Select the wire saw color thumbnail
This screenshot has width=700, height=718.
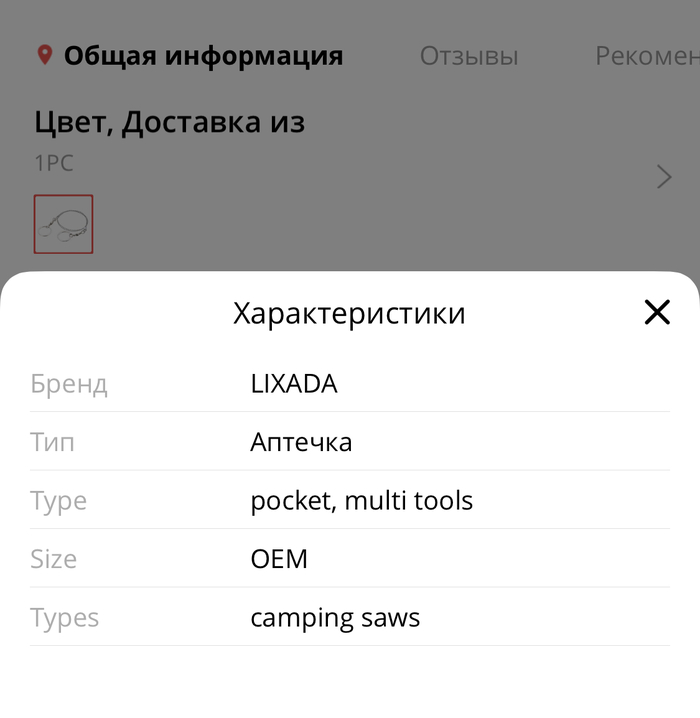point(63,224)
